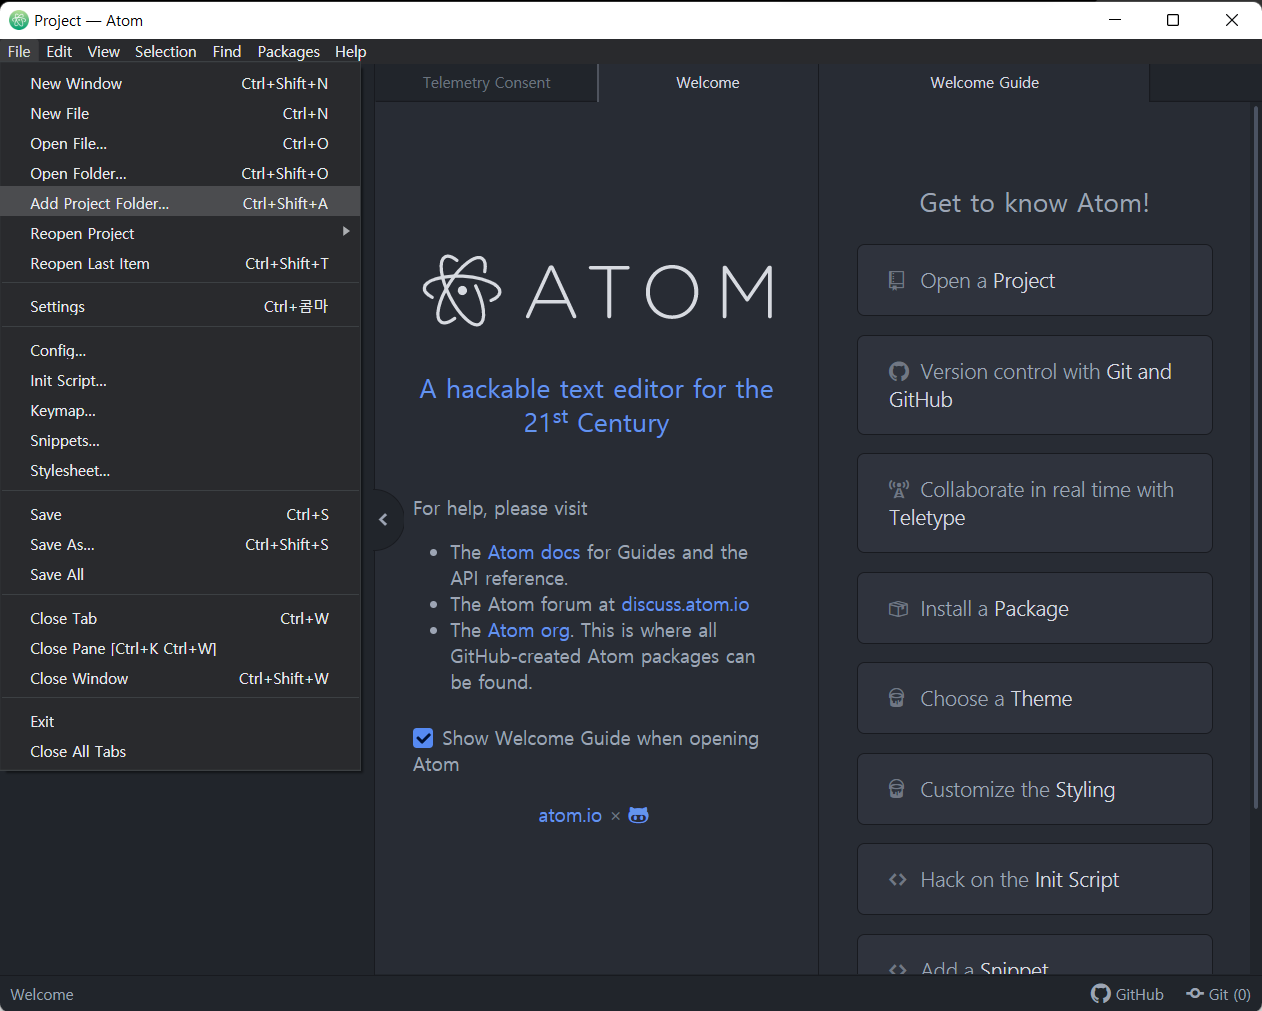Select Open Folder... menu entry
Image resolution: width=1262 pixels, height=1011 pixels.
coord(180,174)
